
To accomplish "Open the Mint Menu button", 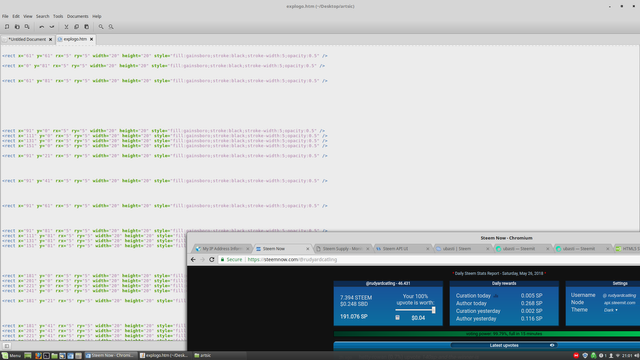I will [11, 356].
